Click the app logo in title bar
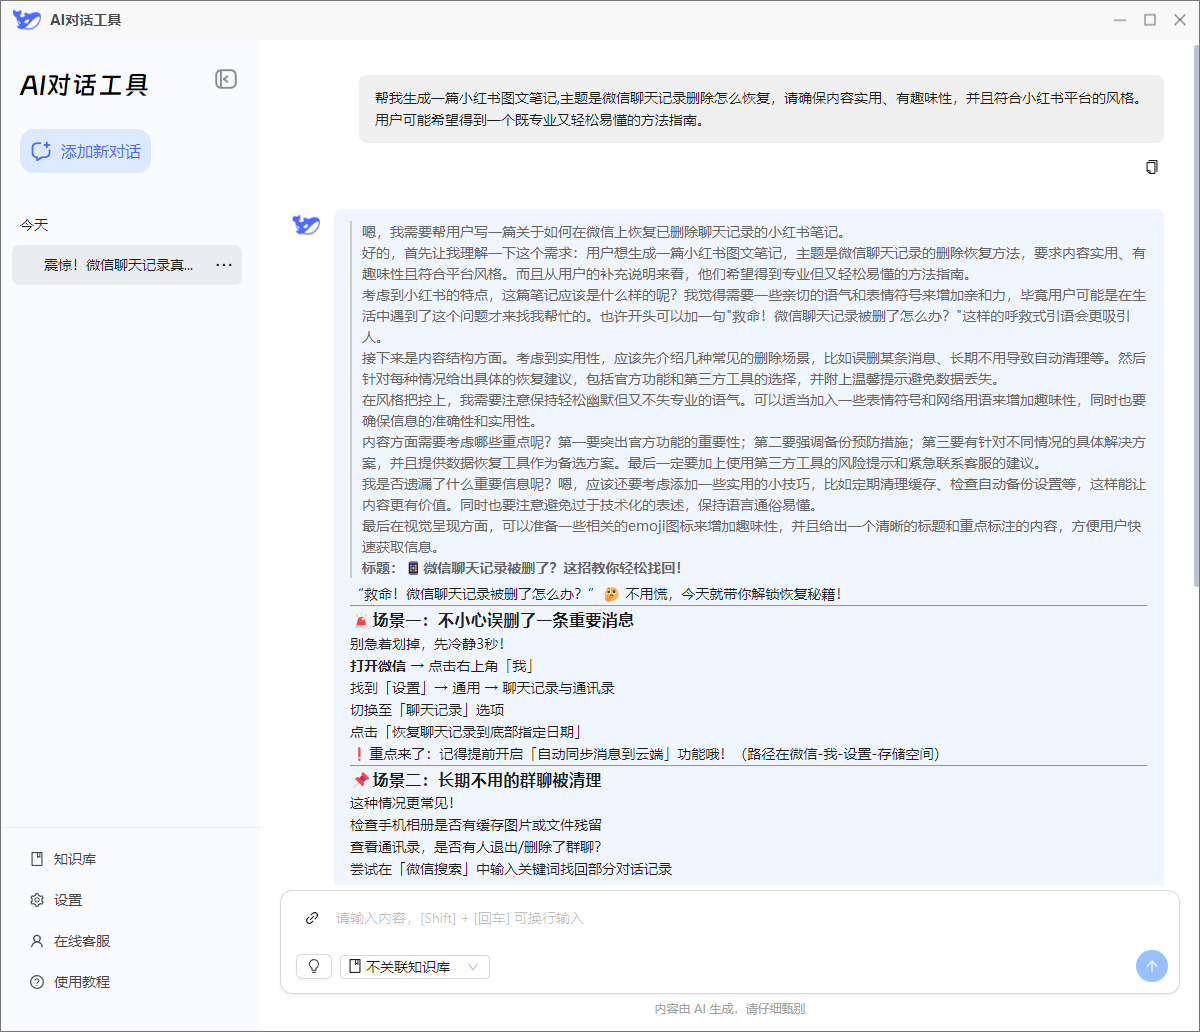Image resolution: width=1200 pixels, height=1032 pixels. click(26, 20)
